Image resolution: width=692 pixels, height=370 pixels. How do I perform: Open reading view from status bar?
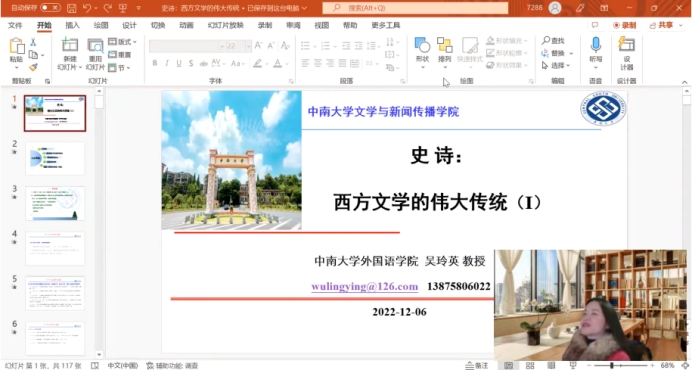[x=551, y=366]
